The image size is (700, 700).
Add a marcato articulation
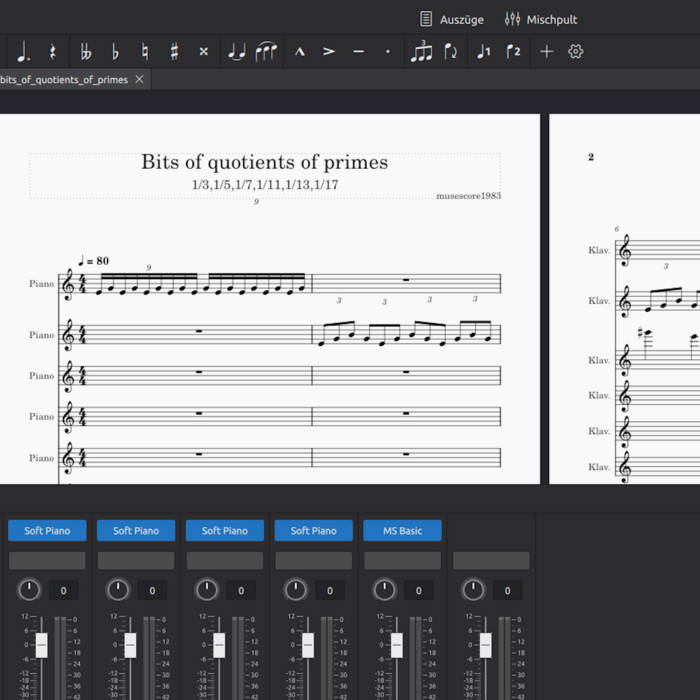(299, 52)
